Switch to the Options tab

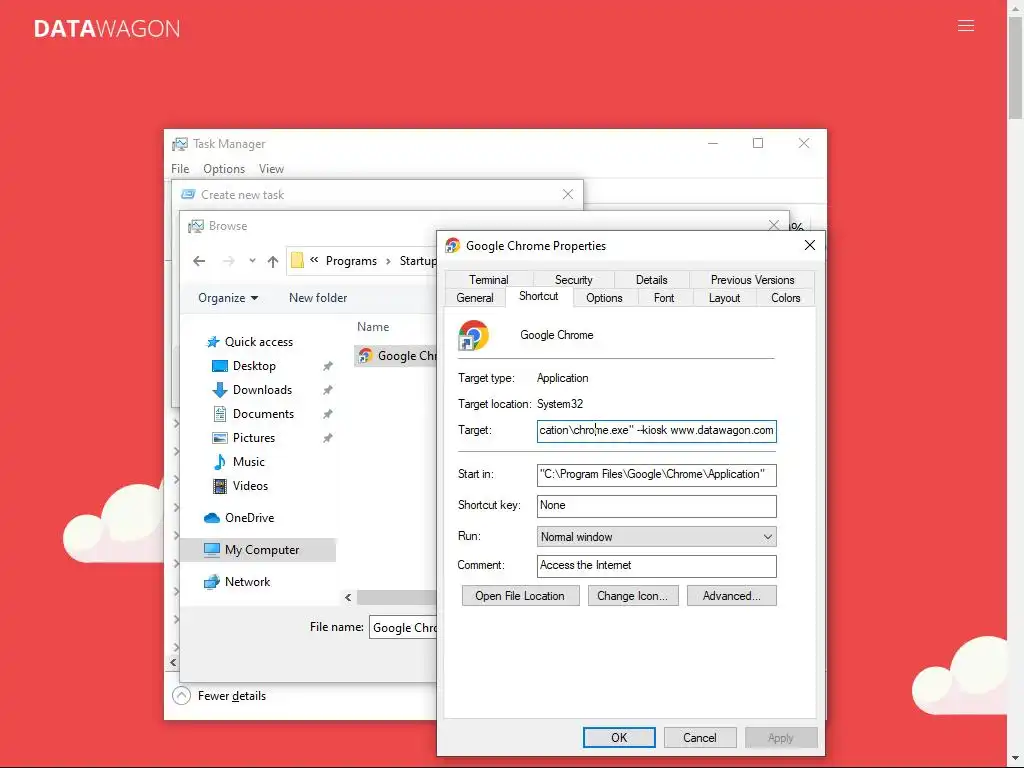[604, 298]
